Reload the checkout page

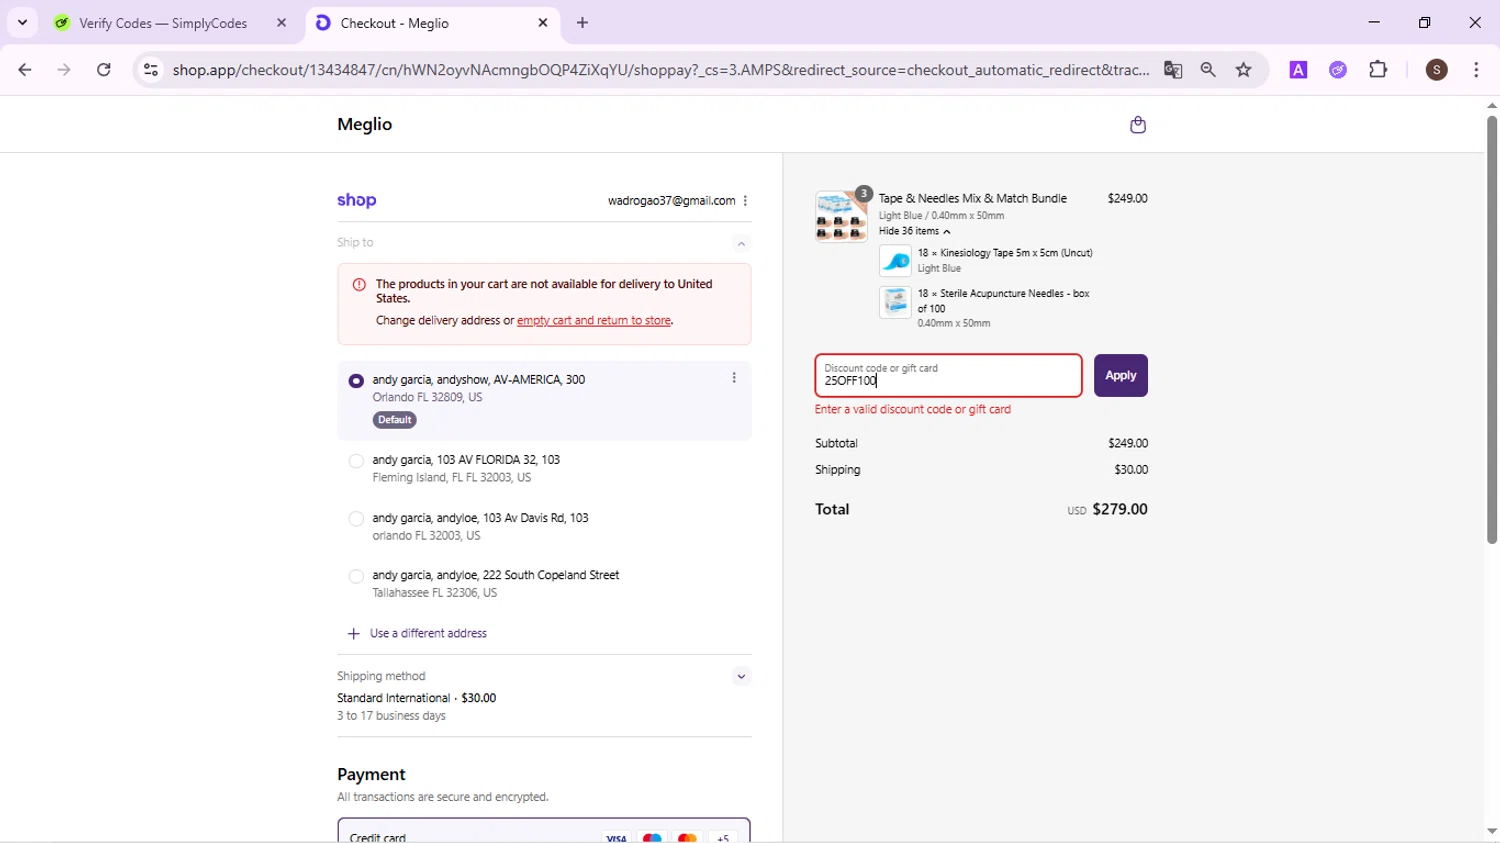(x=104, y=70)
